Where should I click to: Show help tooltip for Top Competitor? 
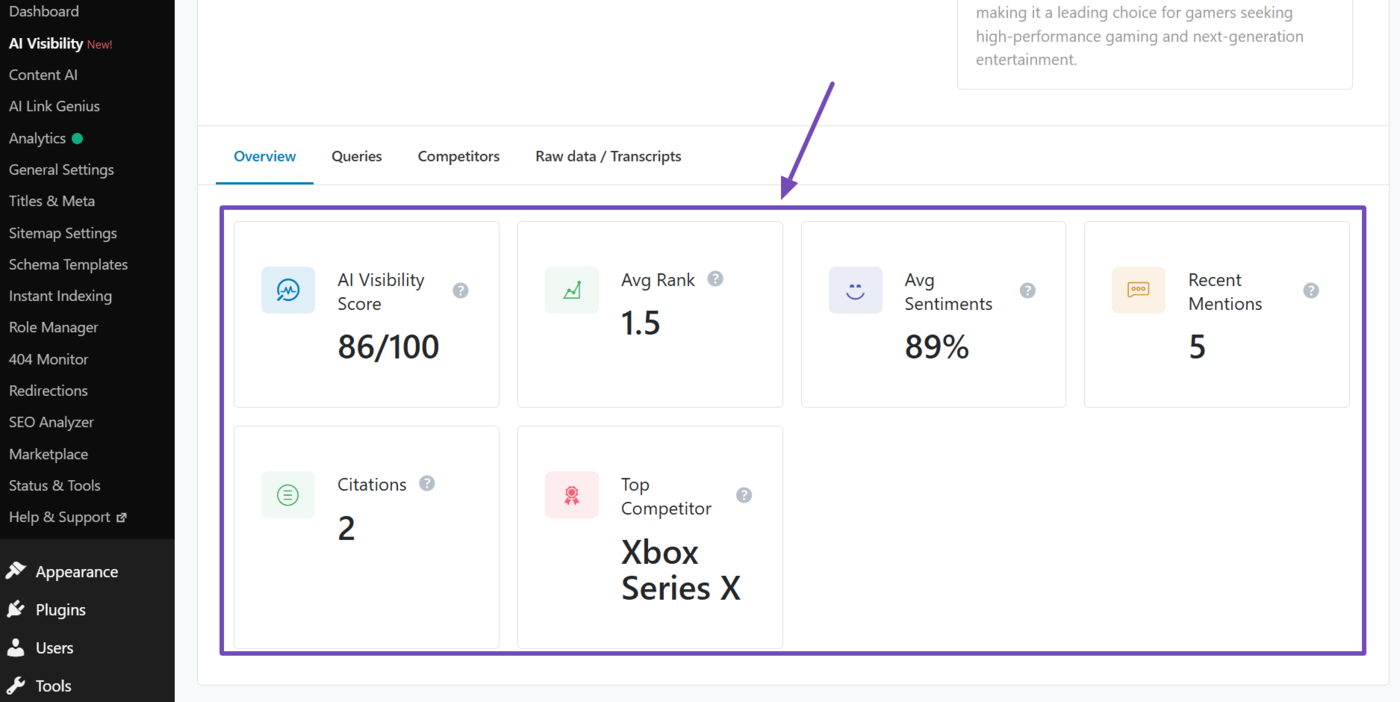(744, 496)
